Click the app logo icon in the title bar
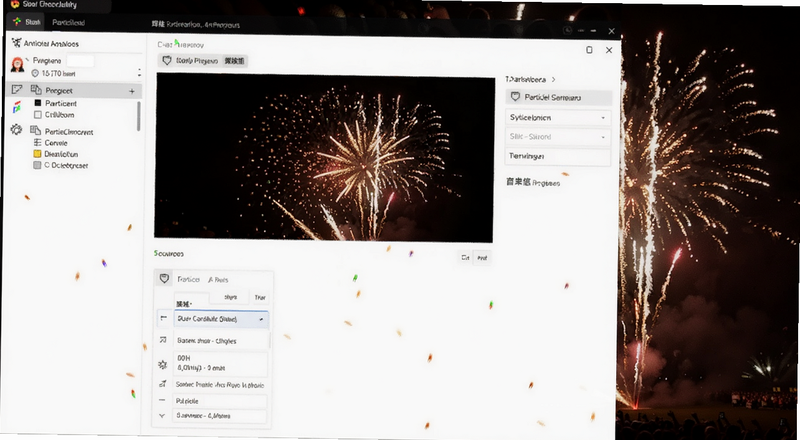The height and width of the screenshot is (440, 800). [x=15, y=4]
